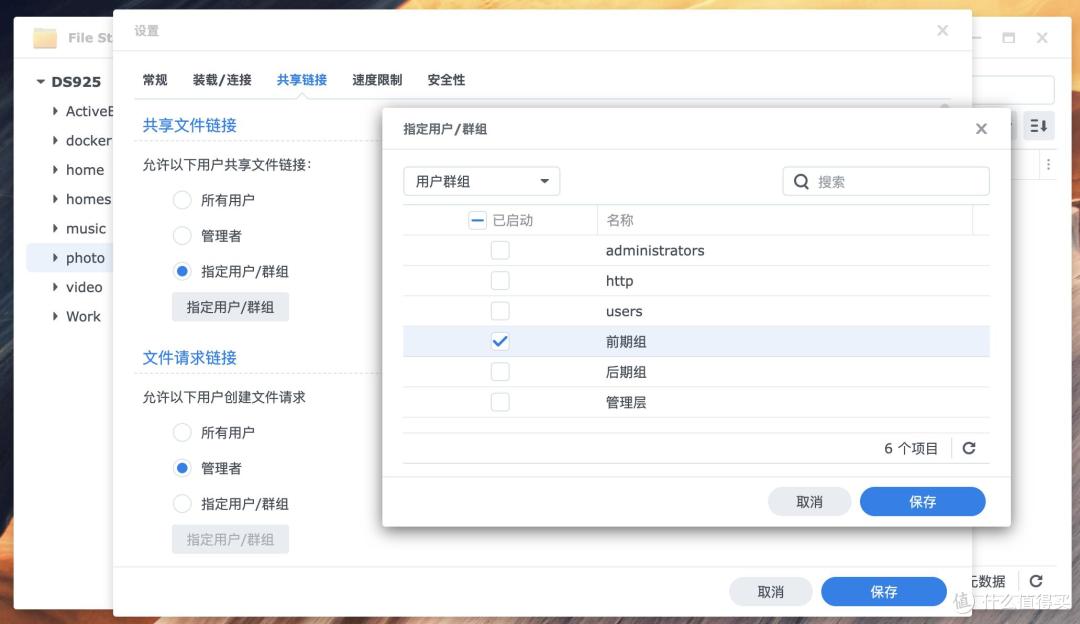Expand the docker folder arrow
Viewport: 1080px width, 624px height.
tap(55, 141)
